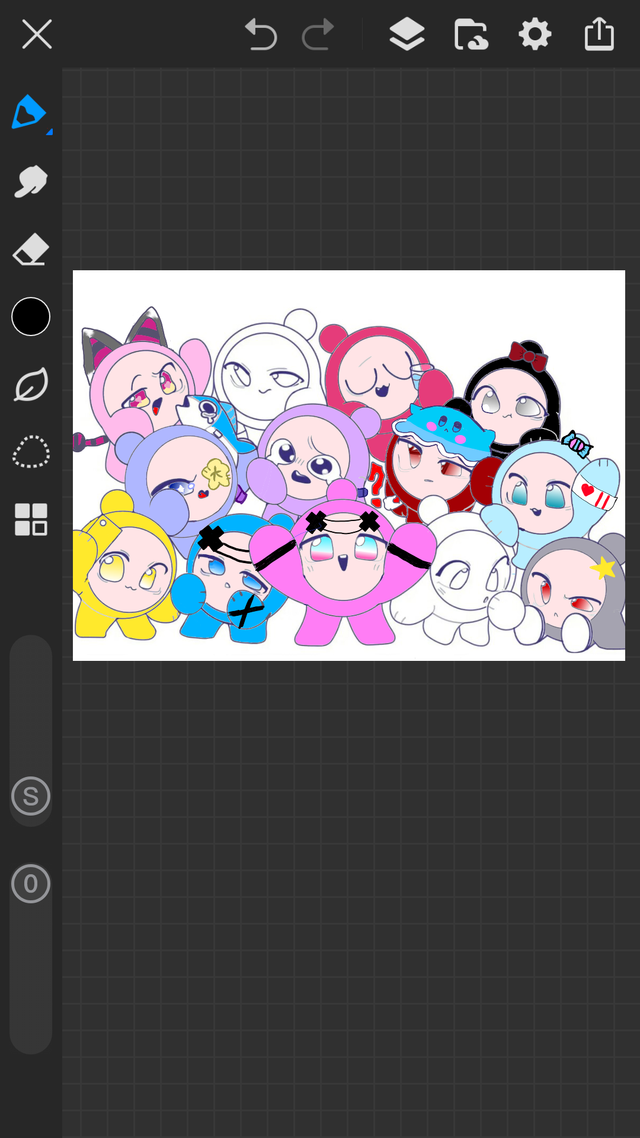Screen dimensions: 640x1138
Task: Tap the share export icon
Action: click(x=598, y=35)
